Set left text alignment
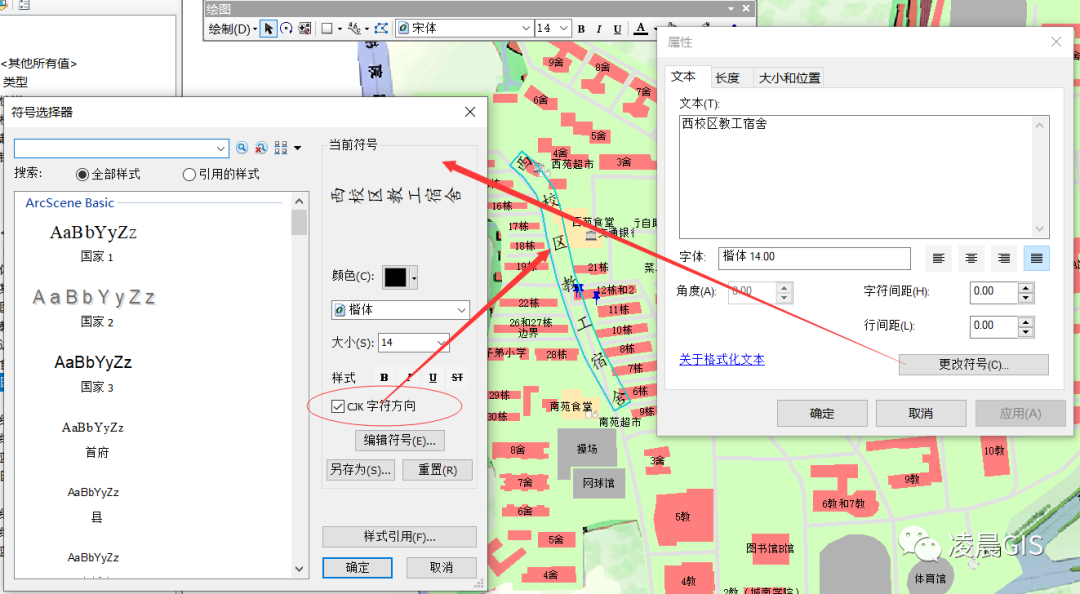The height and width of the screenshot is (594, 1080). coord(938,258)
